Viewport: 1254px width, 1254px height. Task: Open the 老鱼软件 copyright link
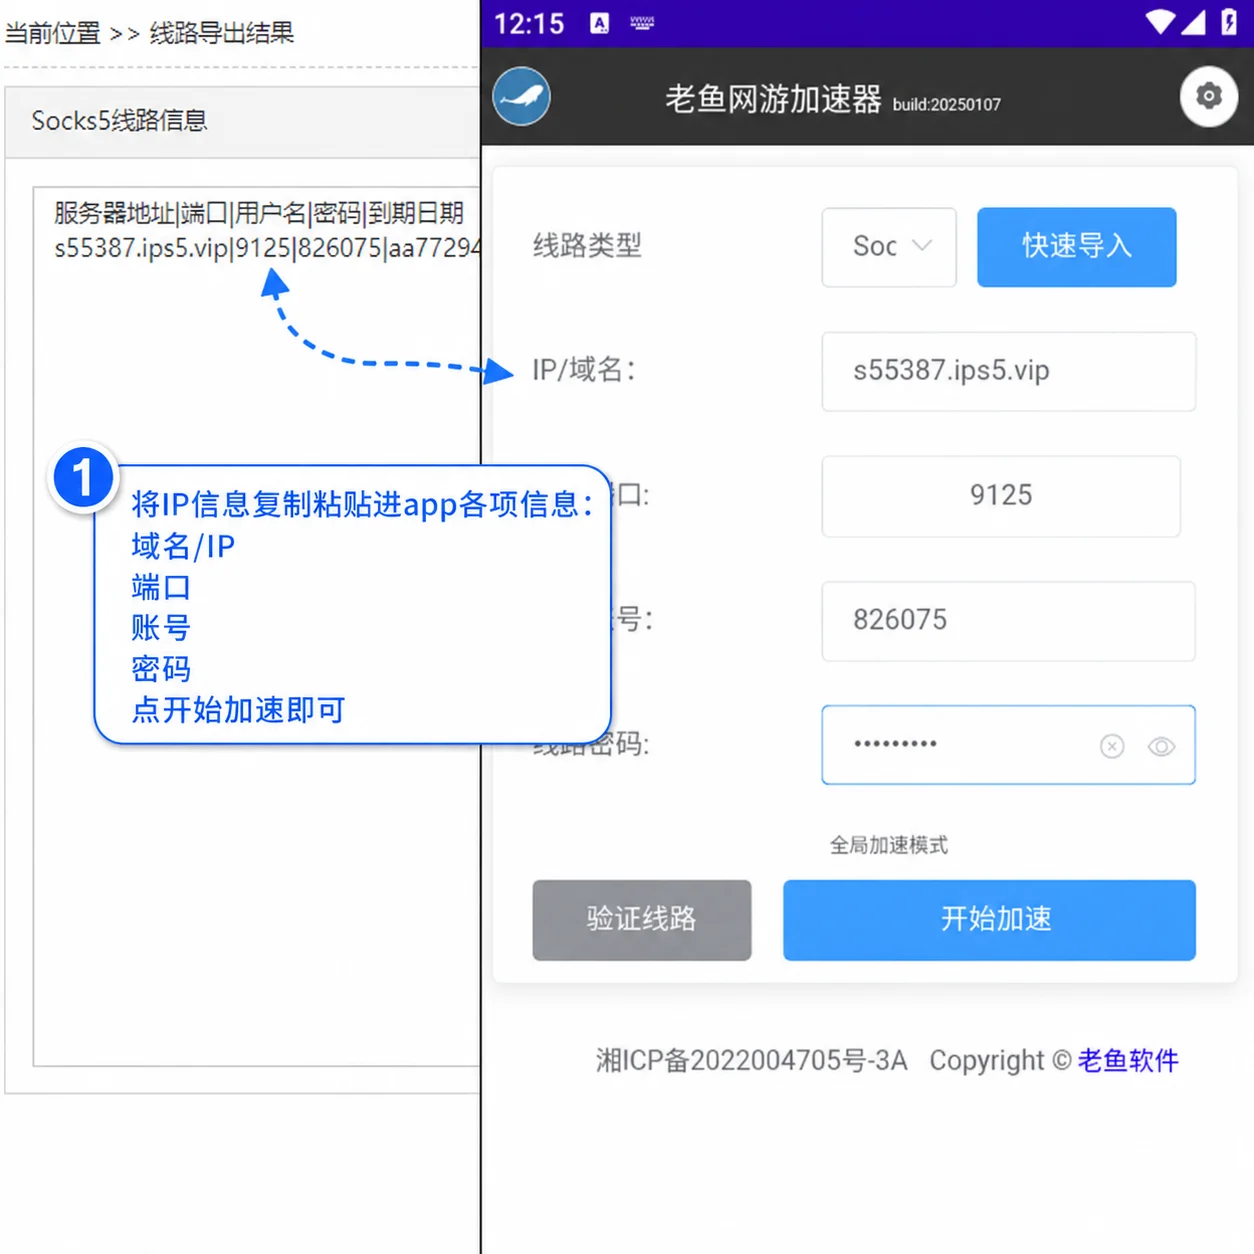pos(1128,1060)
